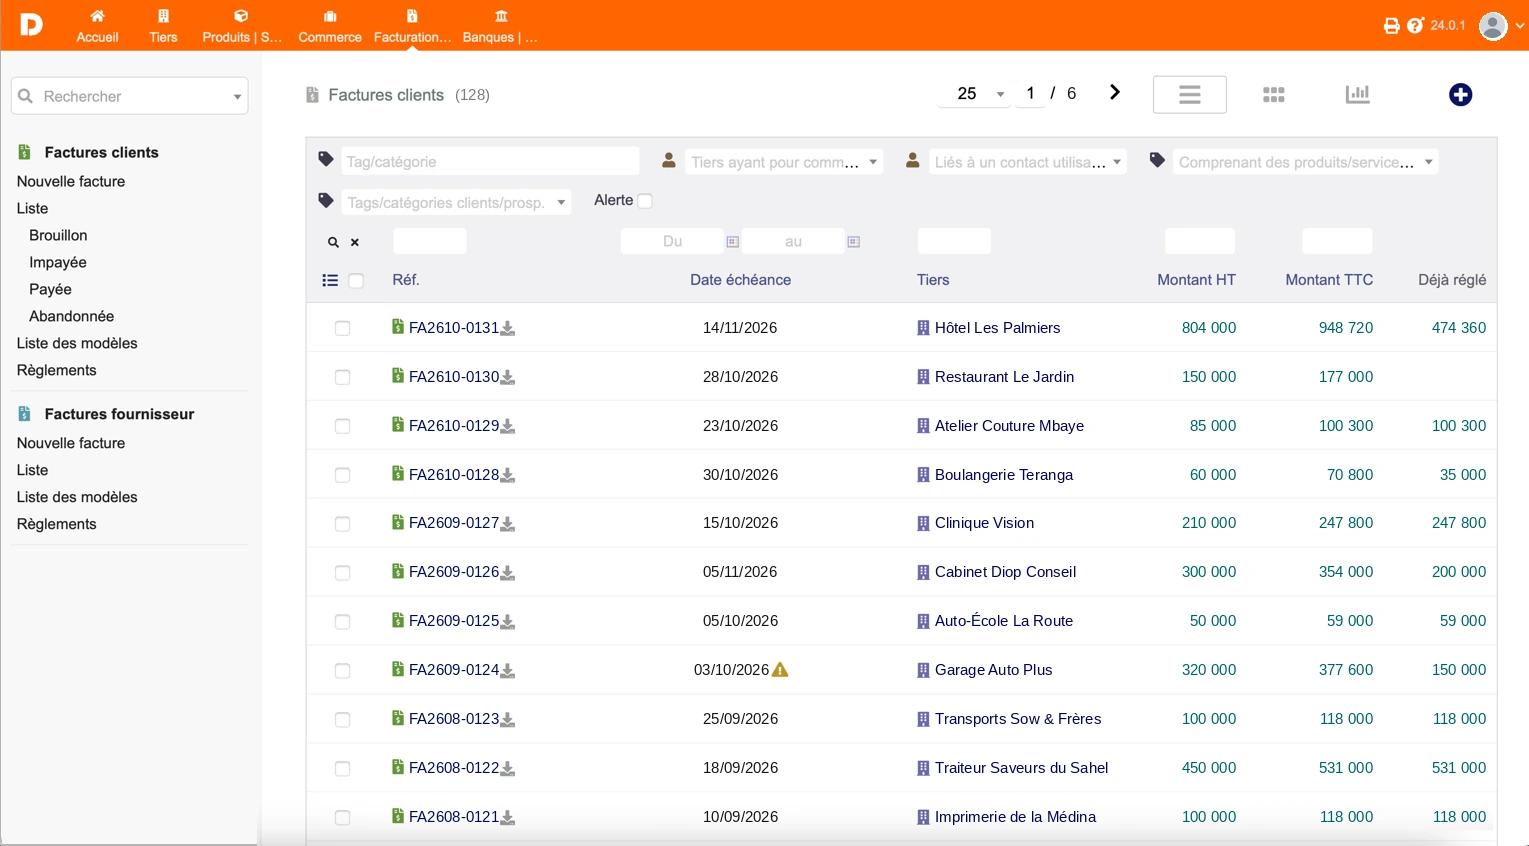The height and width of the screenshot is (846, 1529).
Task: Open the online help icon
Action: 1415,26
